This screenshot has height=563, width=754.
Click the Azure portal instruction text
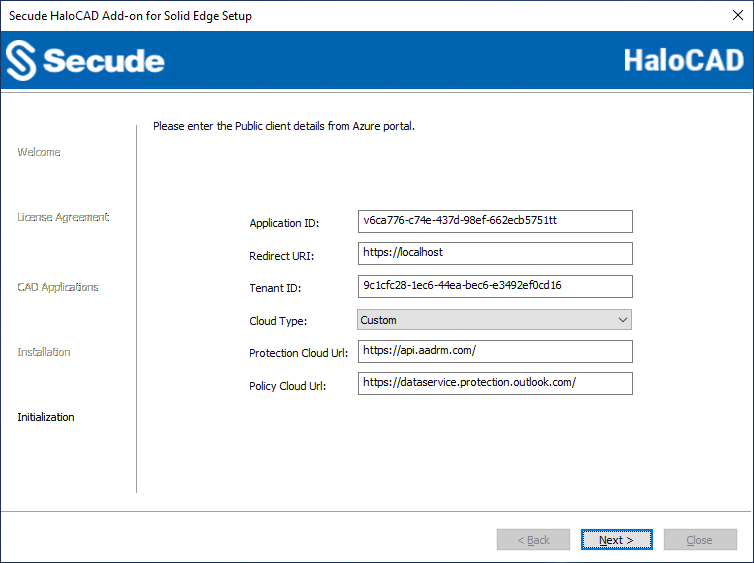(283, 127)
